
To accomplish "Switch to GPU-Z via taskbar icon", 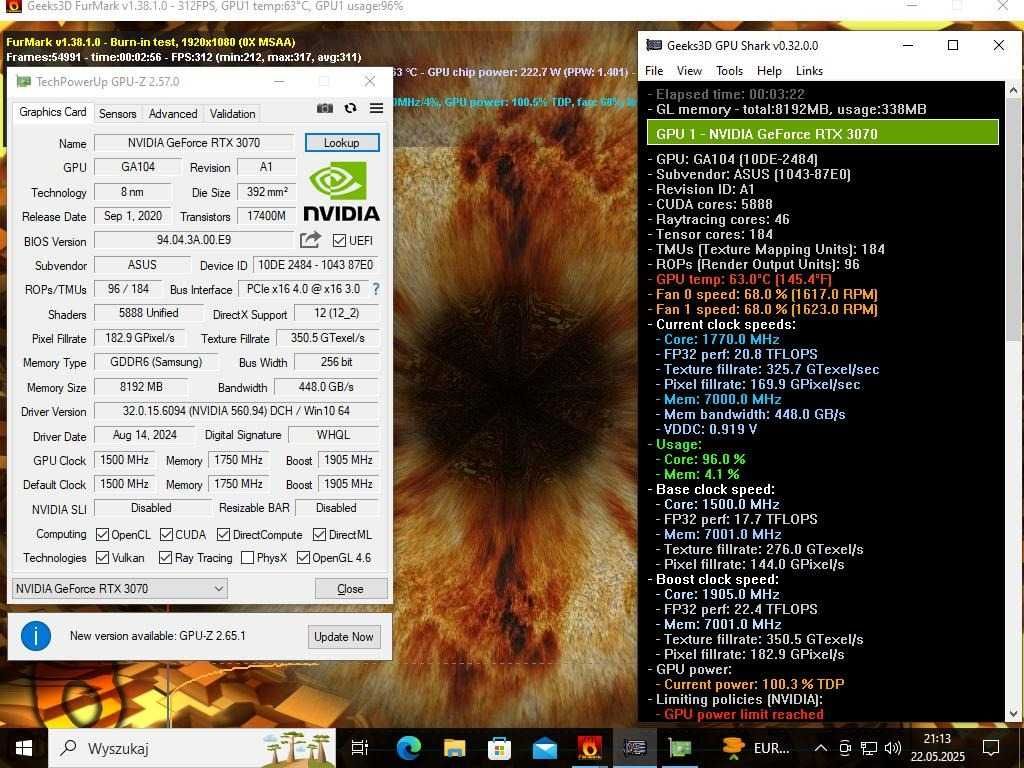I will pos(680,748).
